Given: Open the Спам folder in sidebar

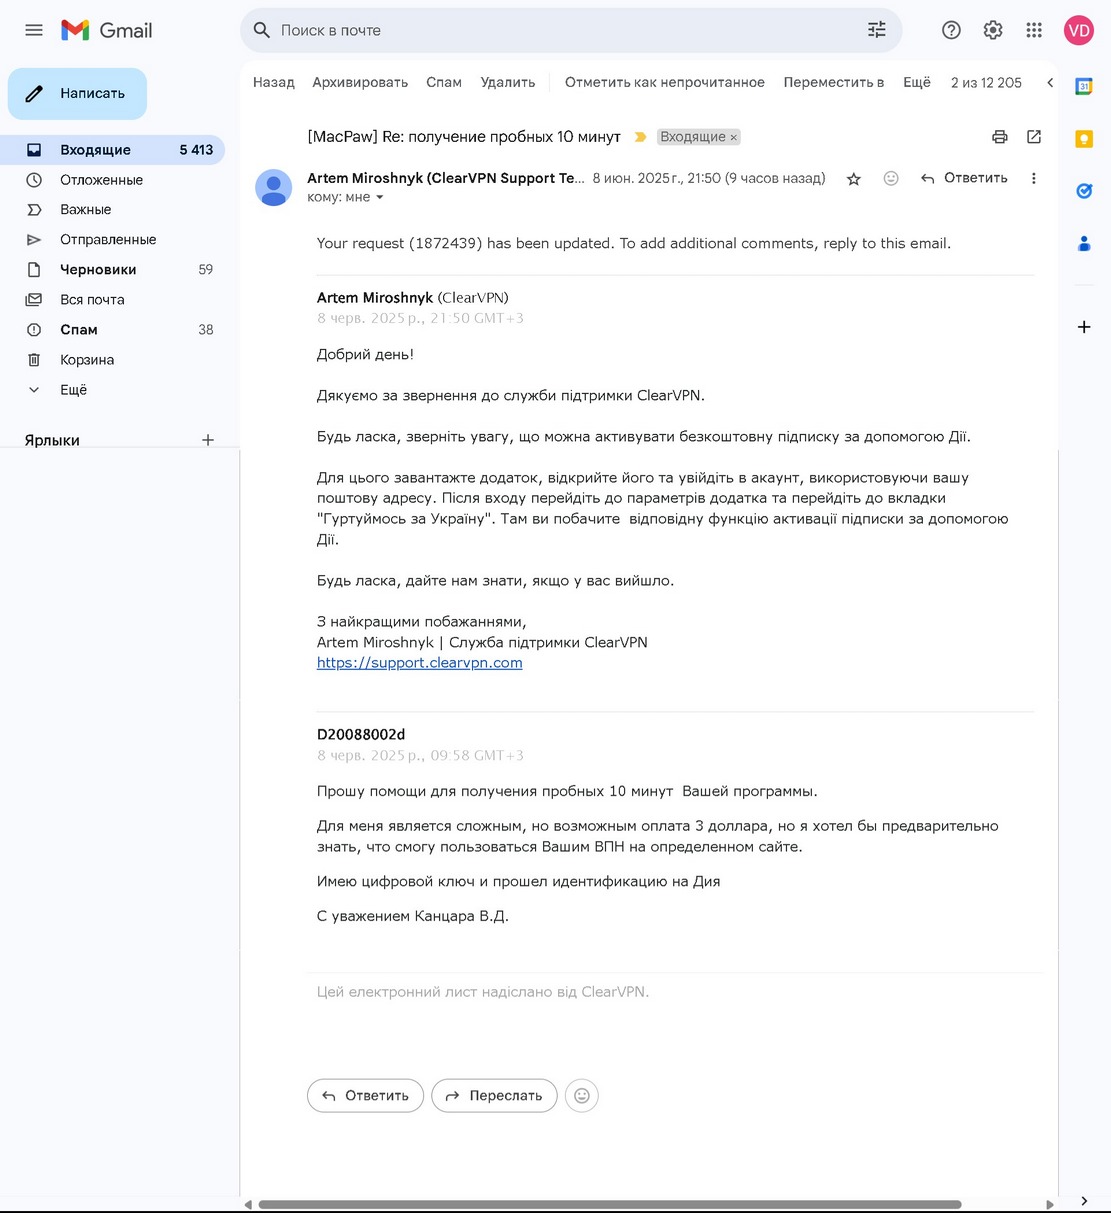Looking at the screenshot, I should click(x=112, y=330).
